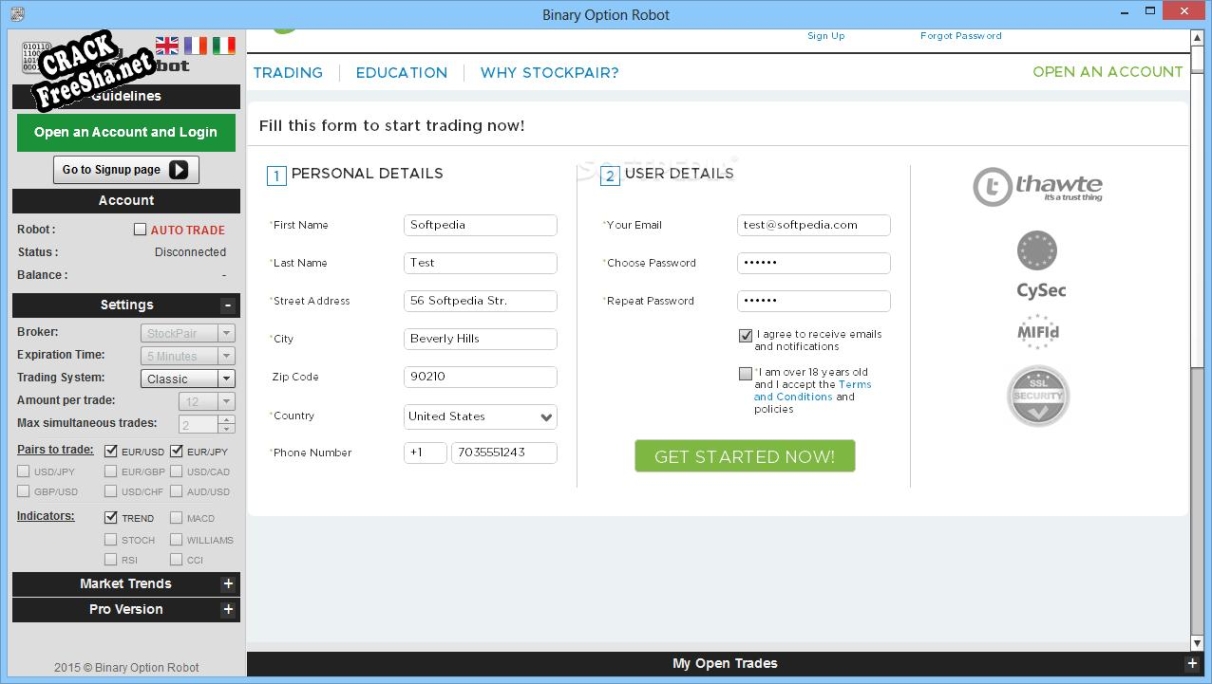The width and height of the screenshot is (1212, 684).
Task: Switch language using the UK flag icon
Action: tap(167, 45)
